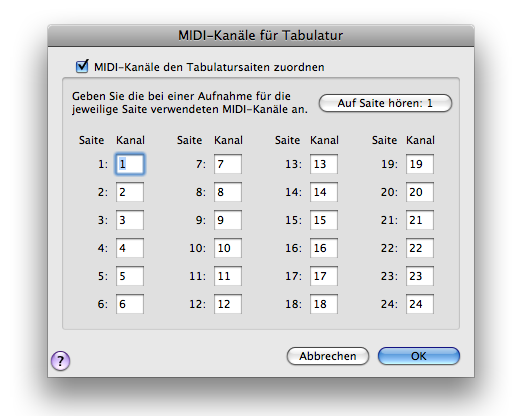Focus the Kanal field for Saite 1
This screenshot has width=523, height=416.
pos(130,164)
